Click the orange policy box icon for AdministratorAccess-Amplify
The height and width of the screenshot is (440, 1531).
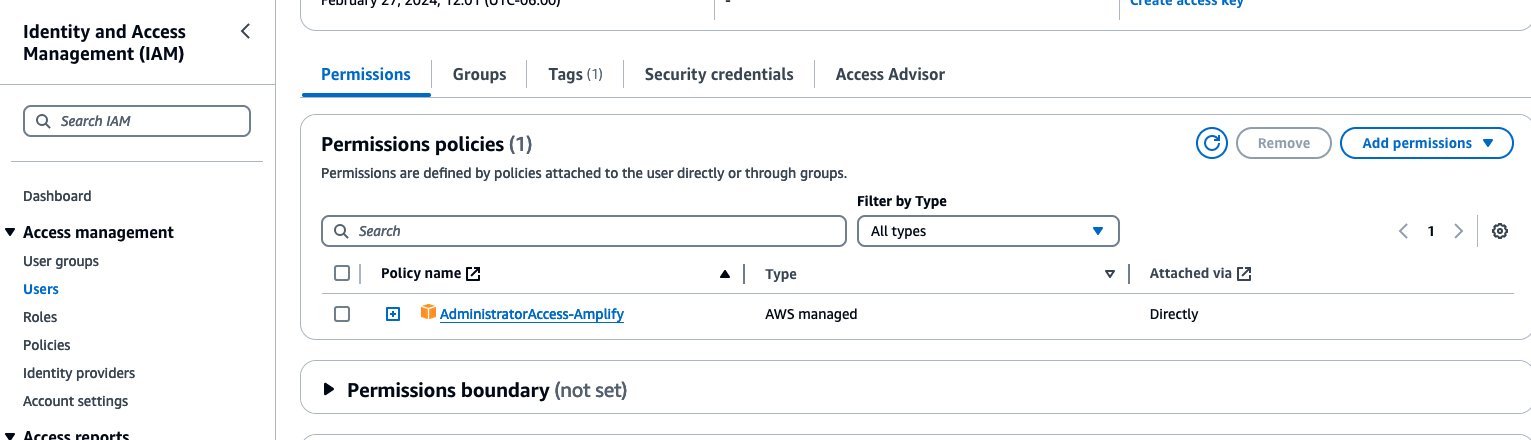point(428,313)
